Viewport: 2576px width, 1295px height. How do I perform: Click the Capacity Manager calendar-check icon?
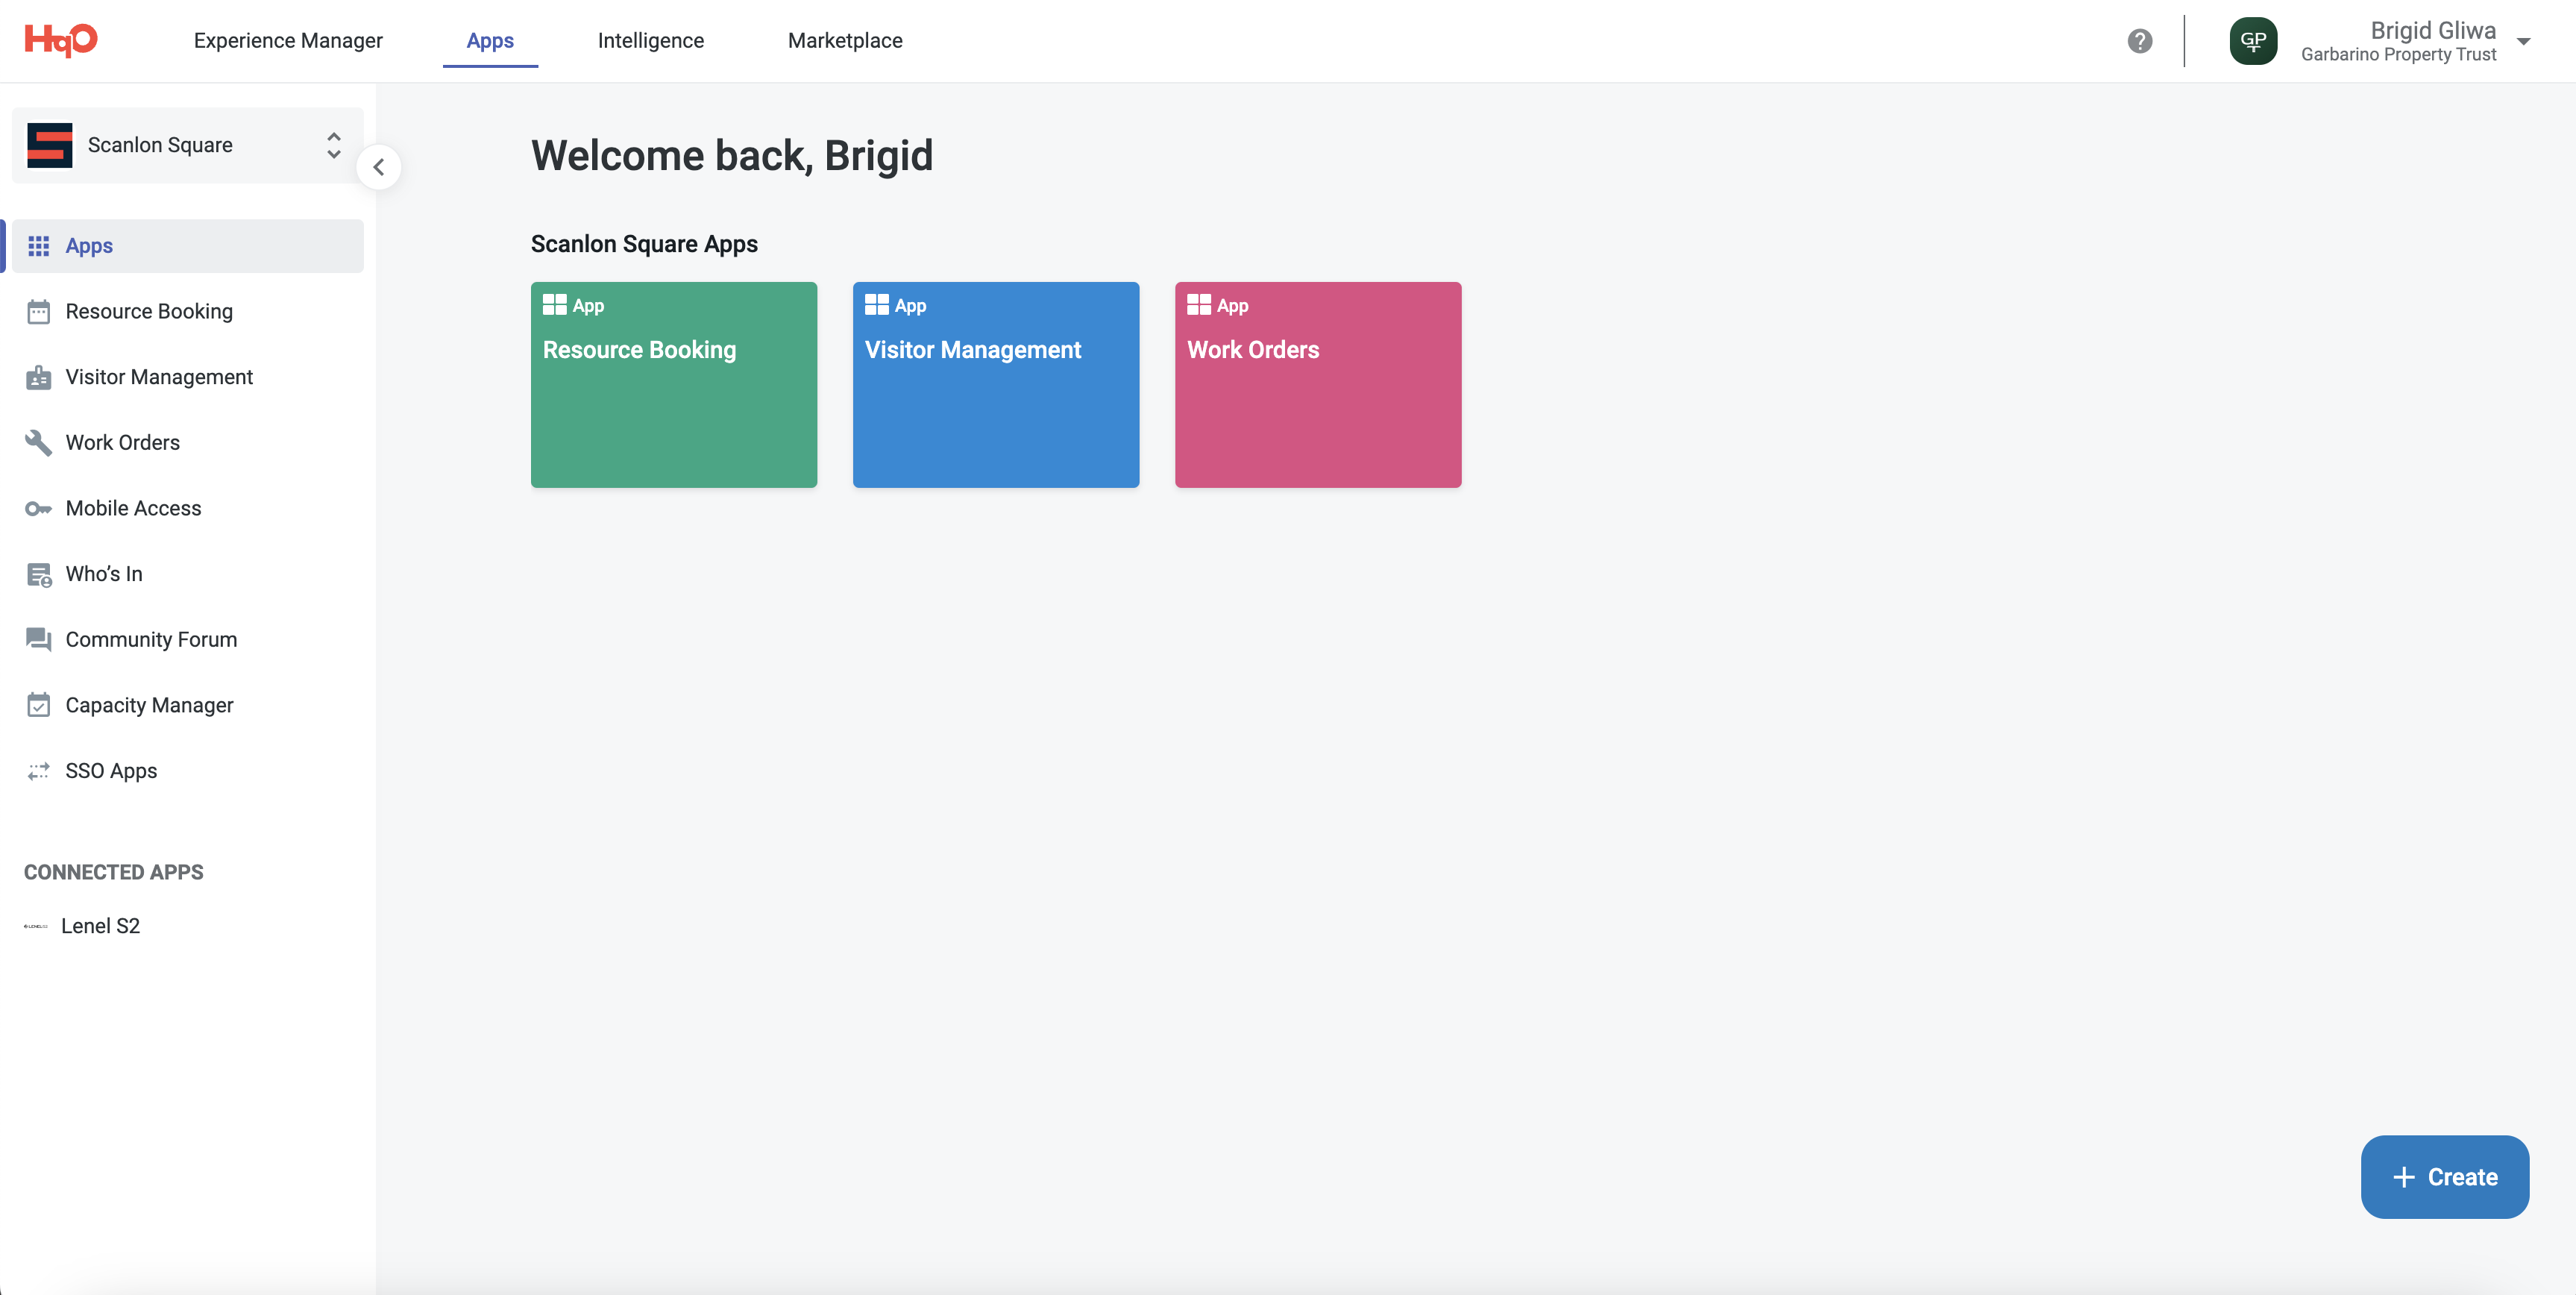point(38,706)
